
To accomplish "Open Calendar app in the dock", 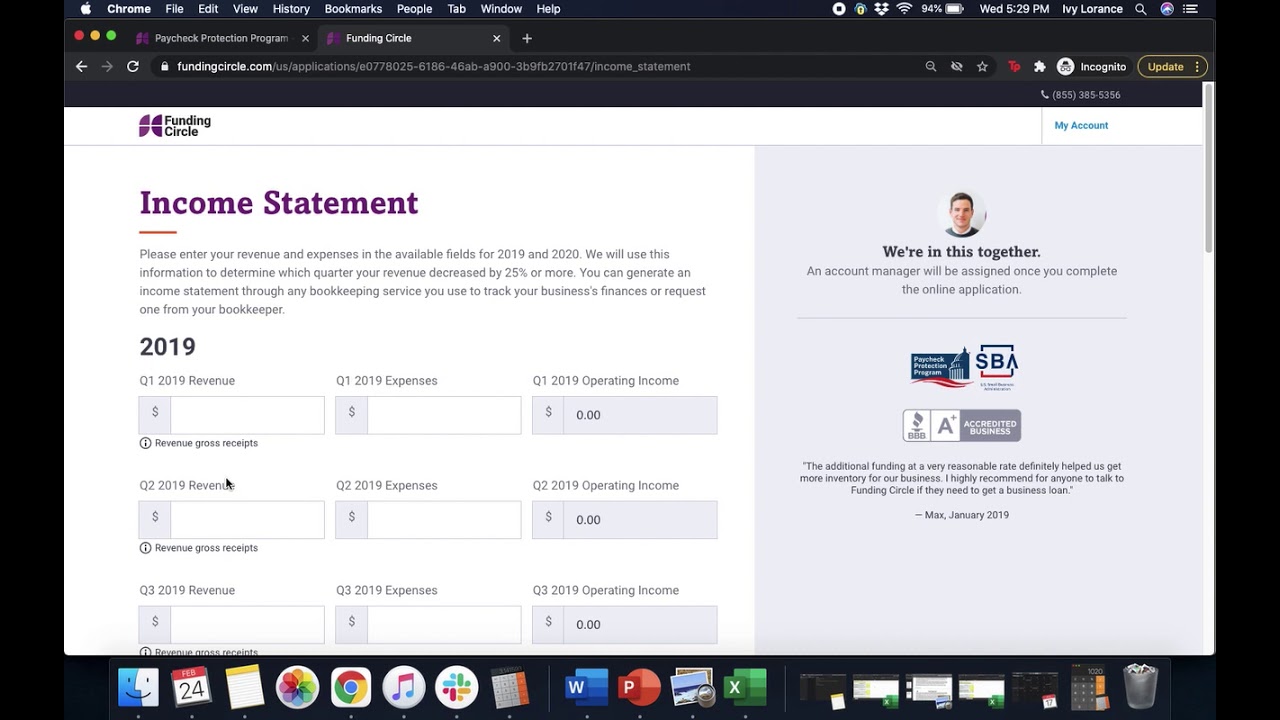I will [191, 688].
